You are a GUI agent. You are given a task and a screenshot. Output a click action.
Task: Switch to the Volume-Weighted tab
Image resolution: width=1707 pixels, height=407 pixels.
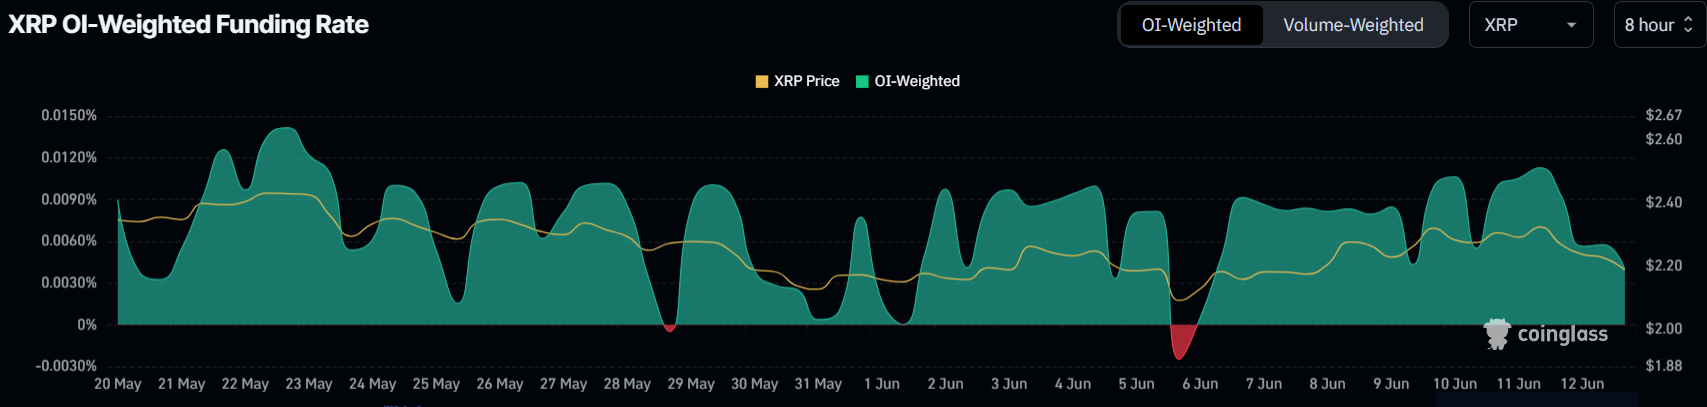pos(1353,25)
